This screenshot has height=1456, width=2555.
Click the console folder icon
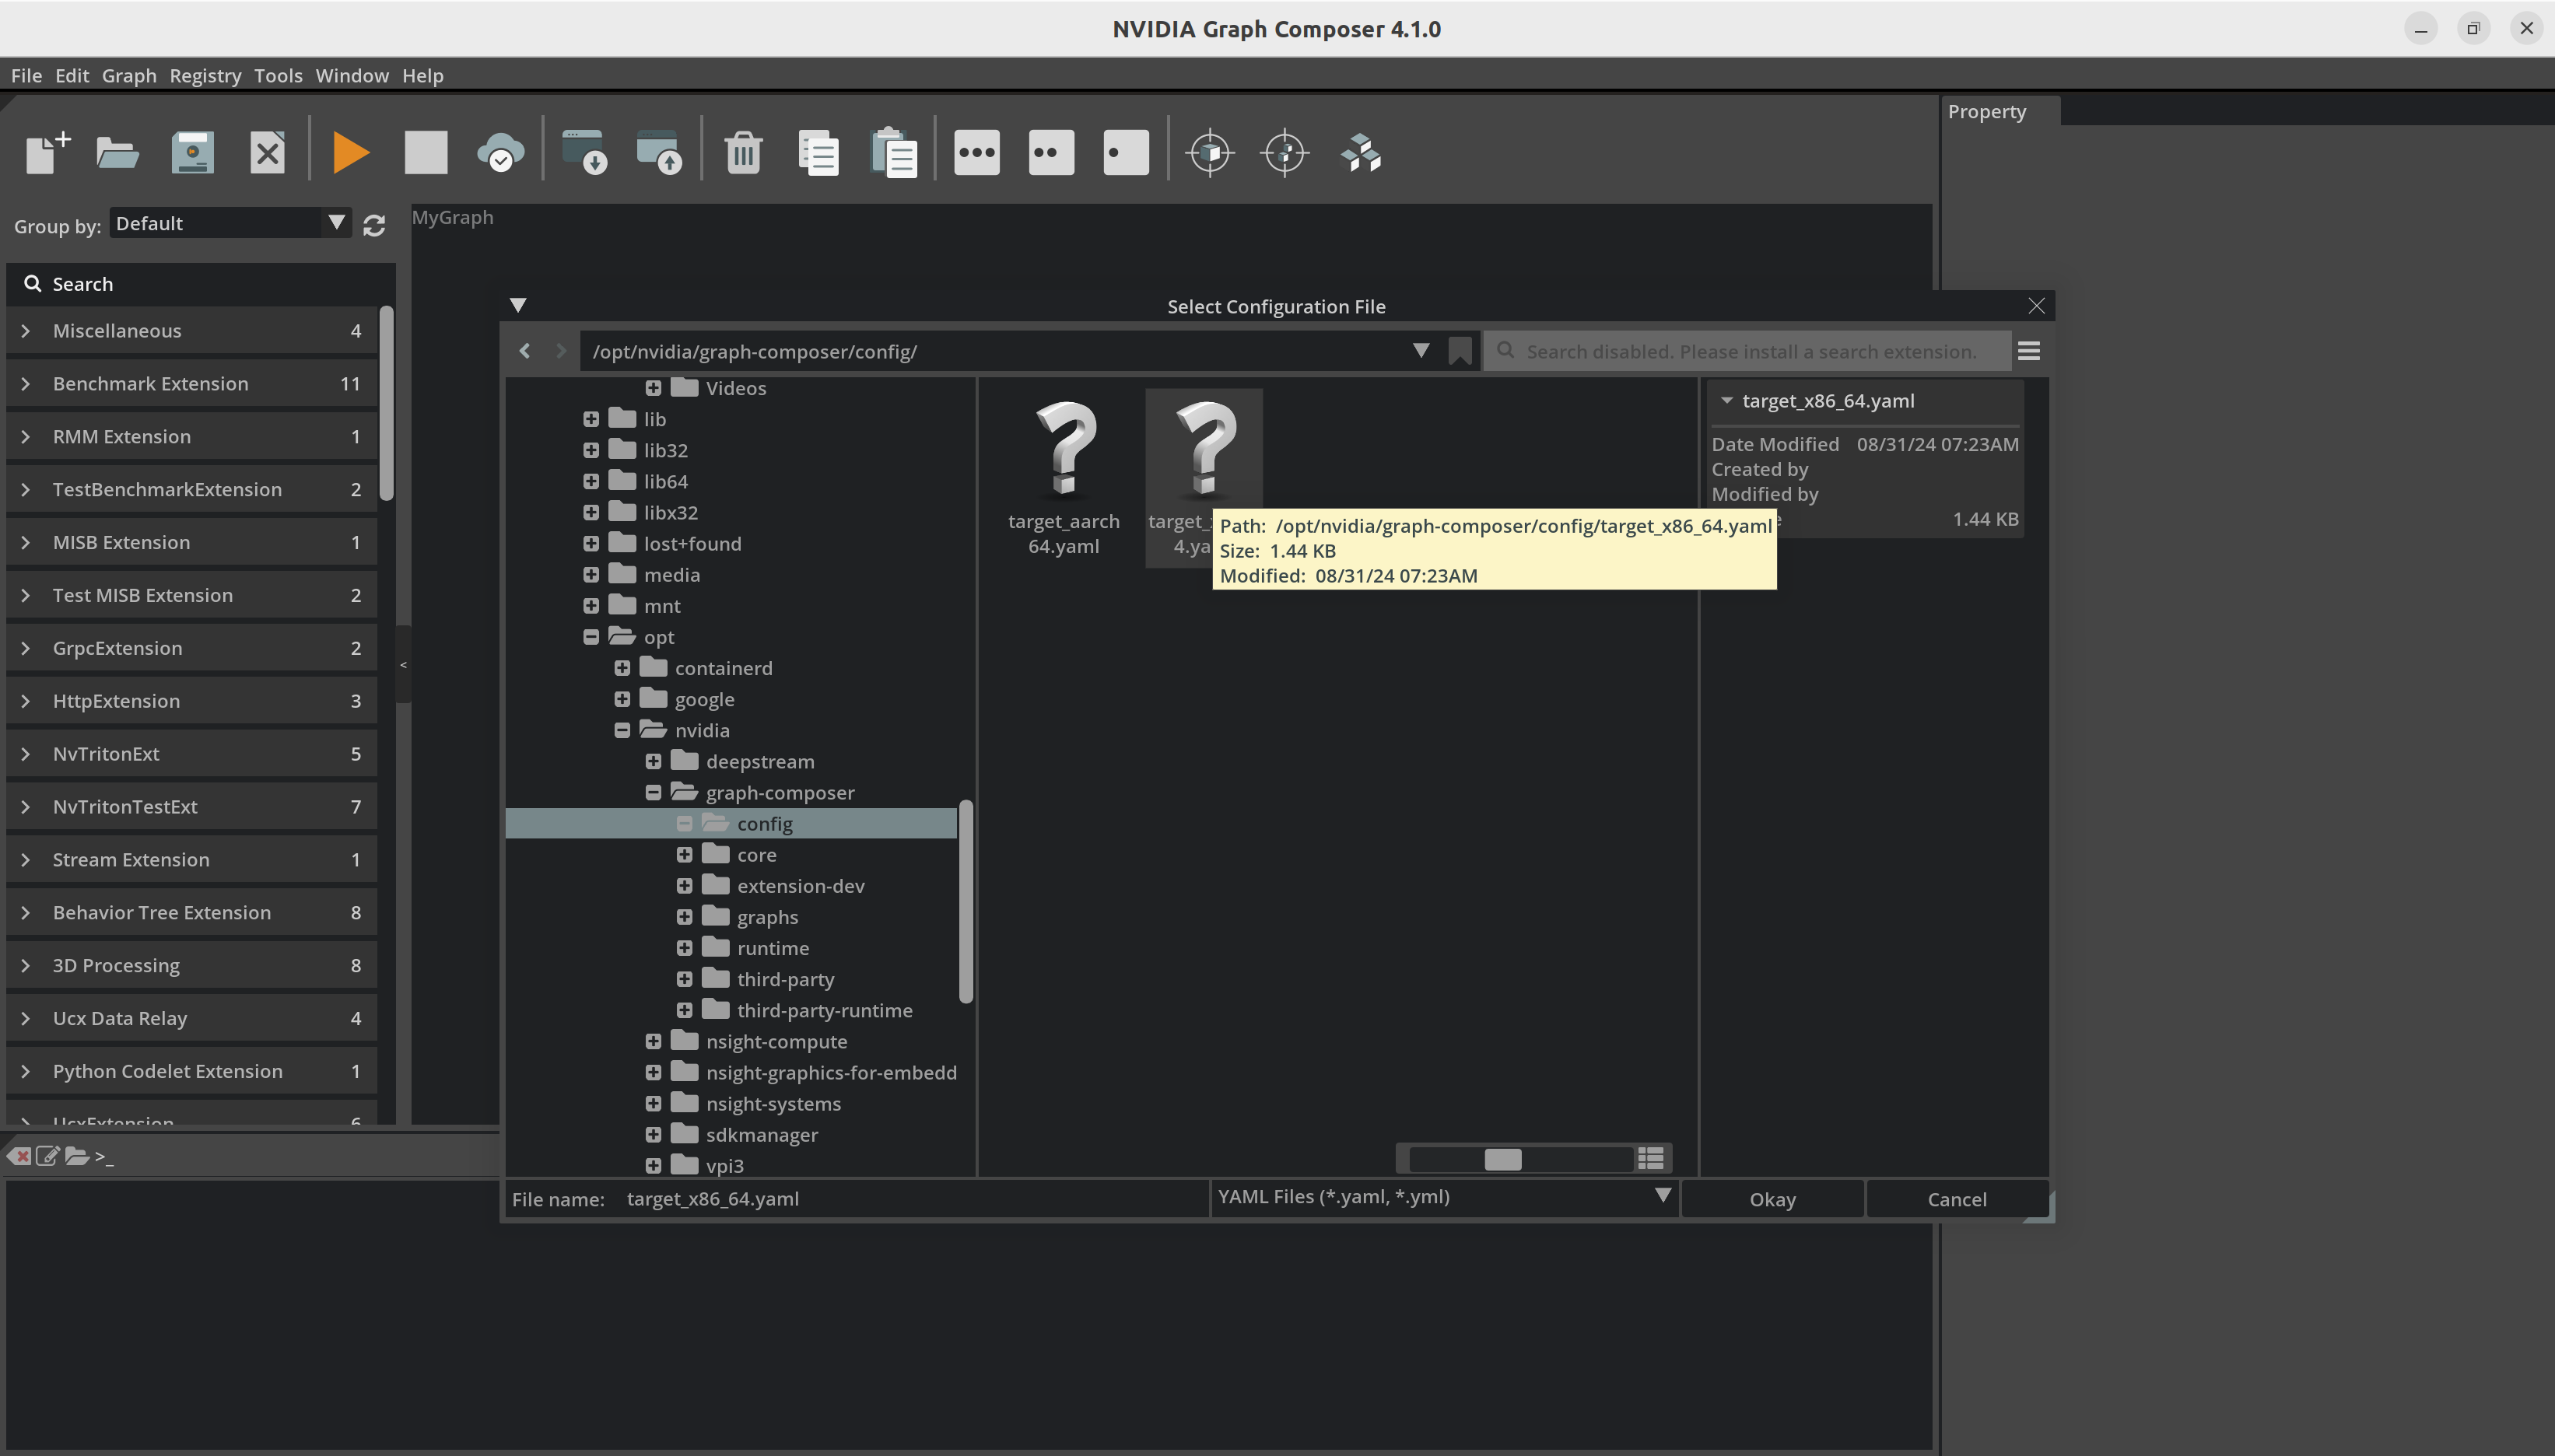[77, 1156]
